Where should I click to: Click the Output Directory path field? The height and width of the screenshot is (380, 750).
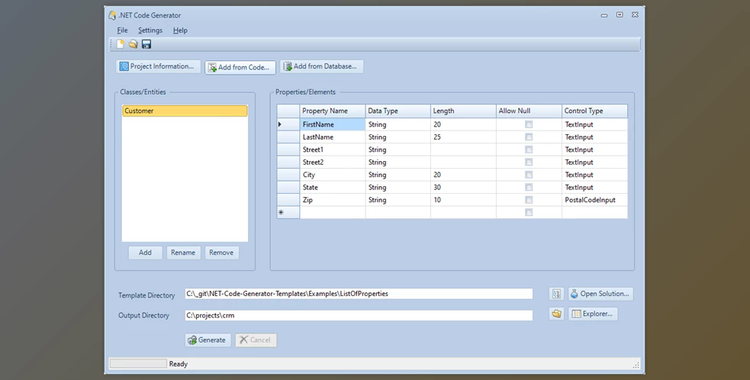tap(359, 315)
